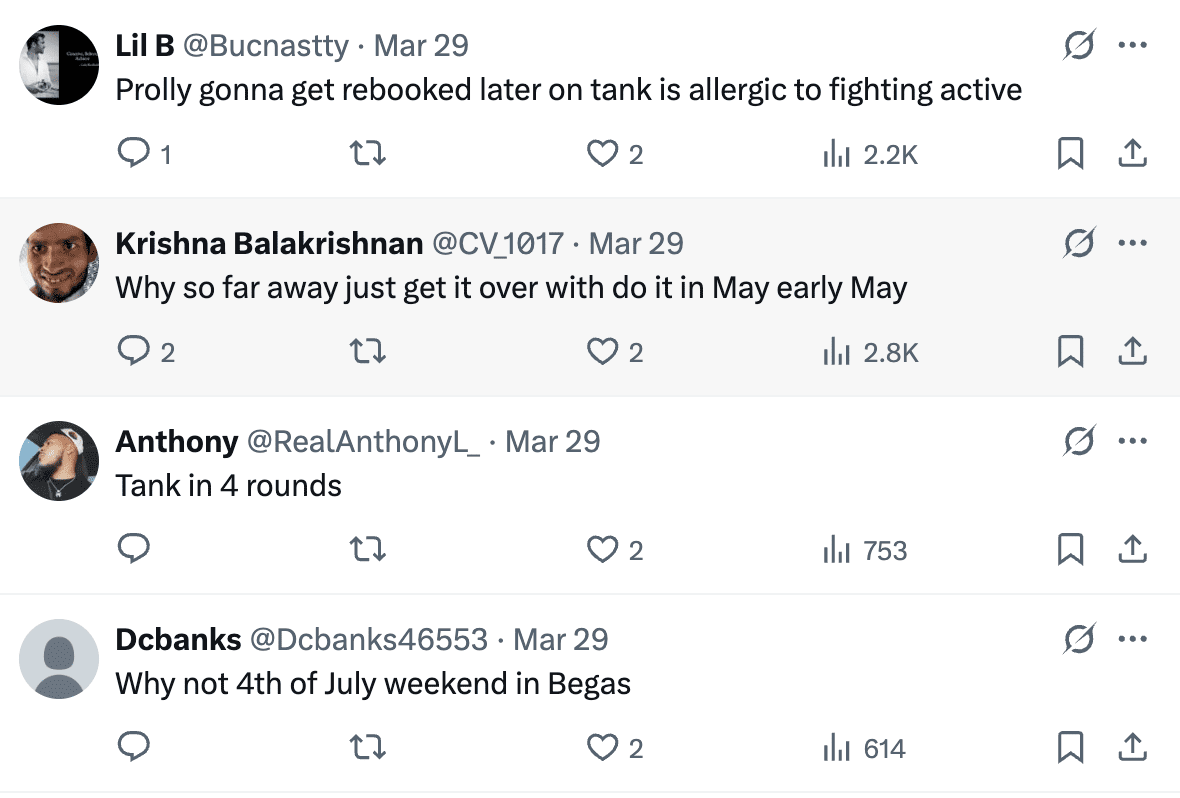1180x798 pixels.
Task: Open Grok actions on Anthony's tweet
Action: pos(1078,439)
